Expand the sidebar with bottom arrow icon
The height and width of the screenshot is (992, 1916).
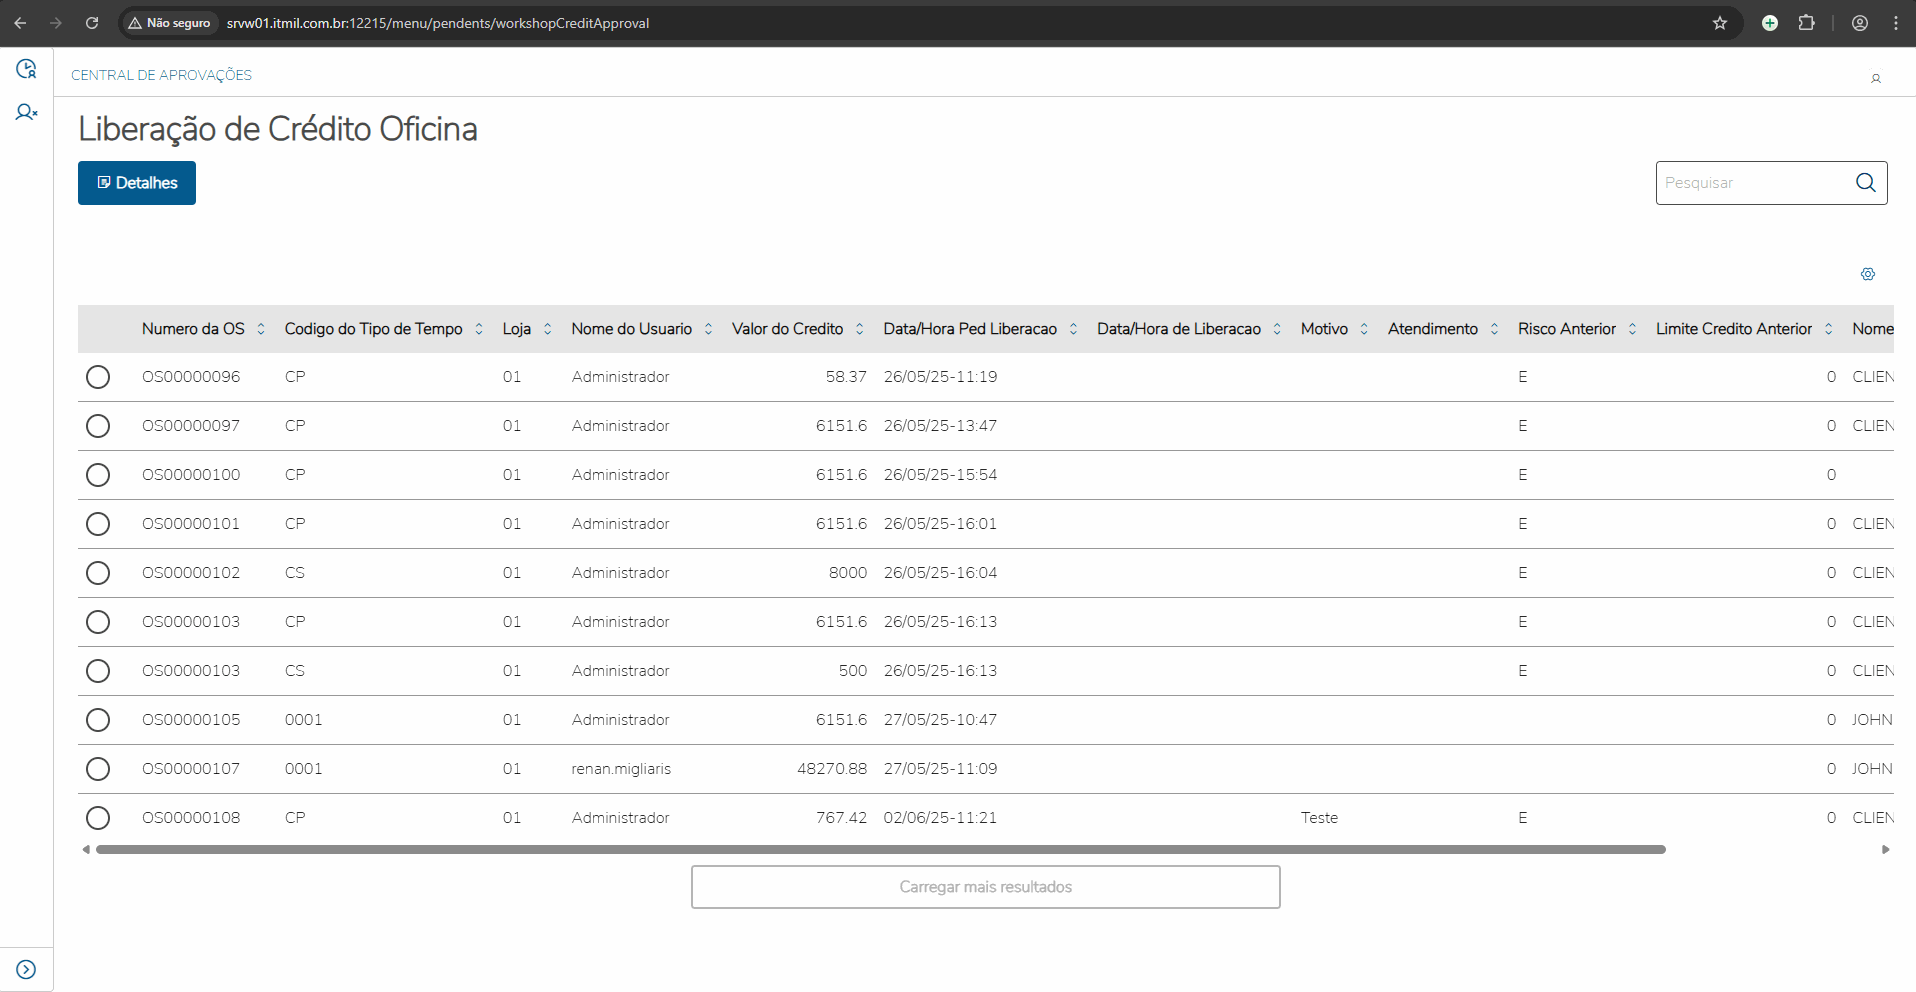[x=26, y=969]
